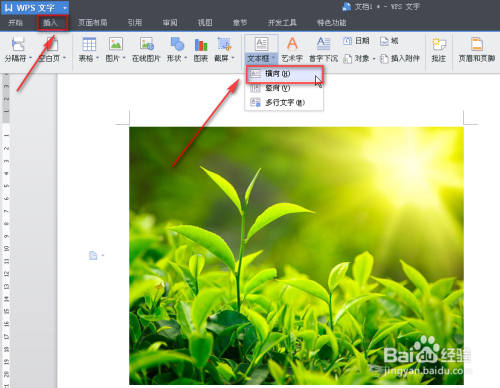The width and height of the screenshot is (500, 388).
Task: Click 插入附件 insert attachment
Action: (400, 59)
